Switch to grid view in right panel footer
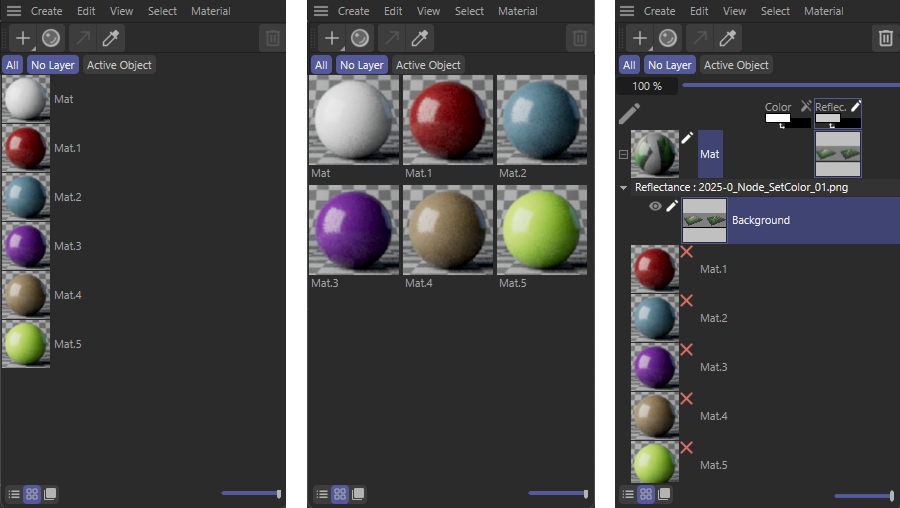 tap(646, 494)
